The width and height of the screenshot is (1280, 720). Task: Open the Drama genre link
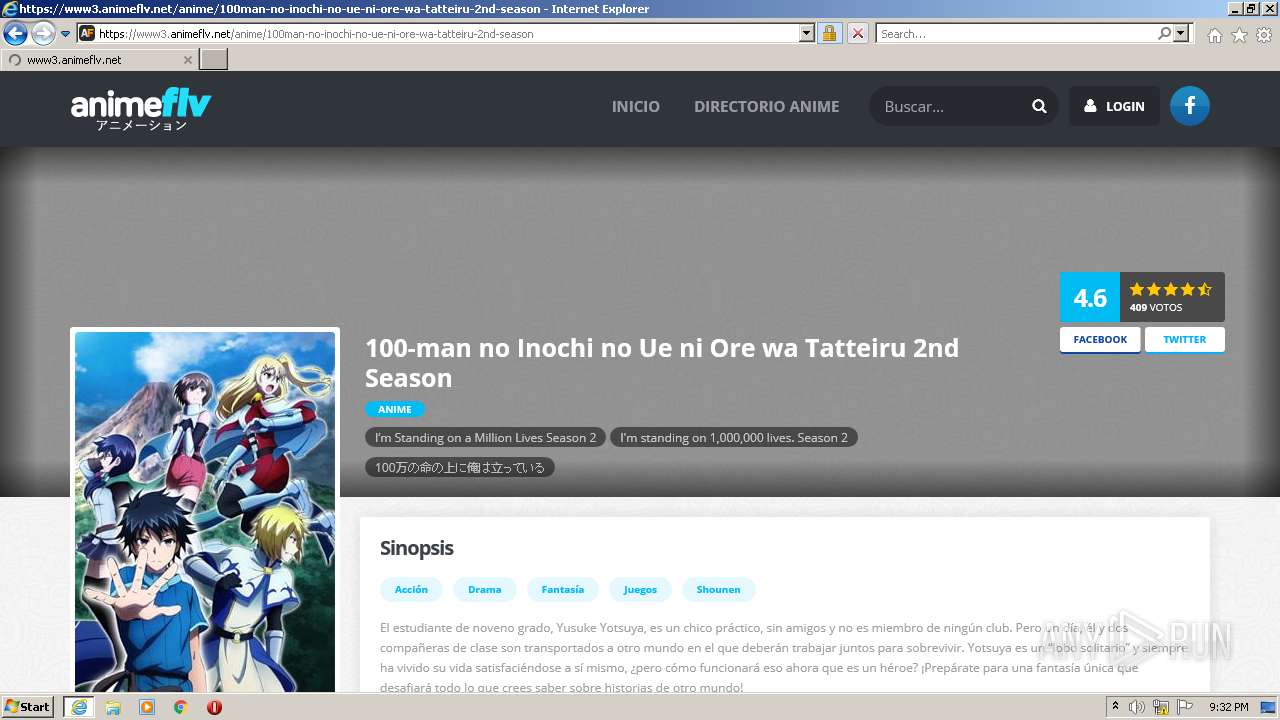(x=485, y=589)
